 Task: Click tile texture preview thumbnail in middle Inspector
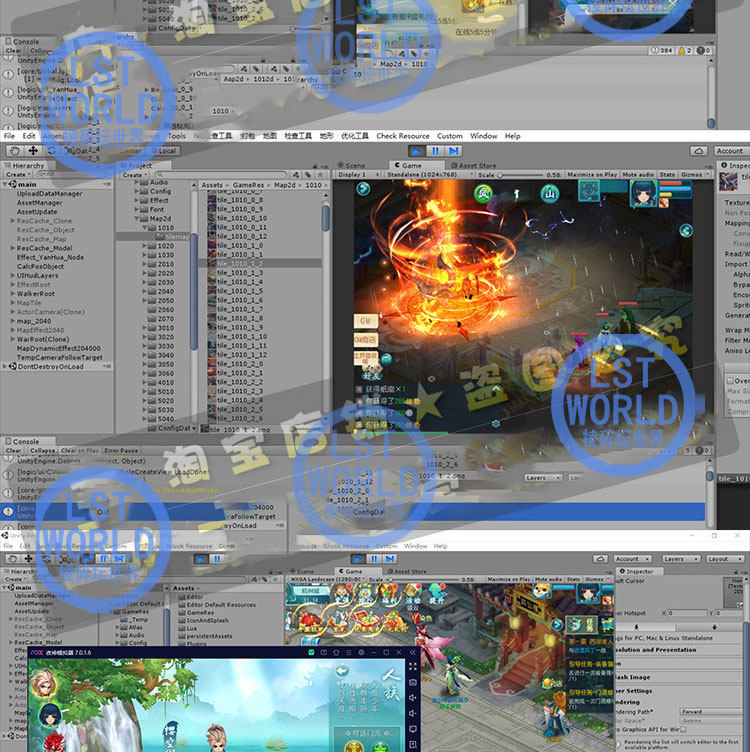pos(728,181)
